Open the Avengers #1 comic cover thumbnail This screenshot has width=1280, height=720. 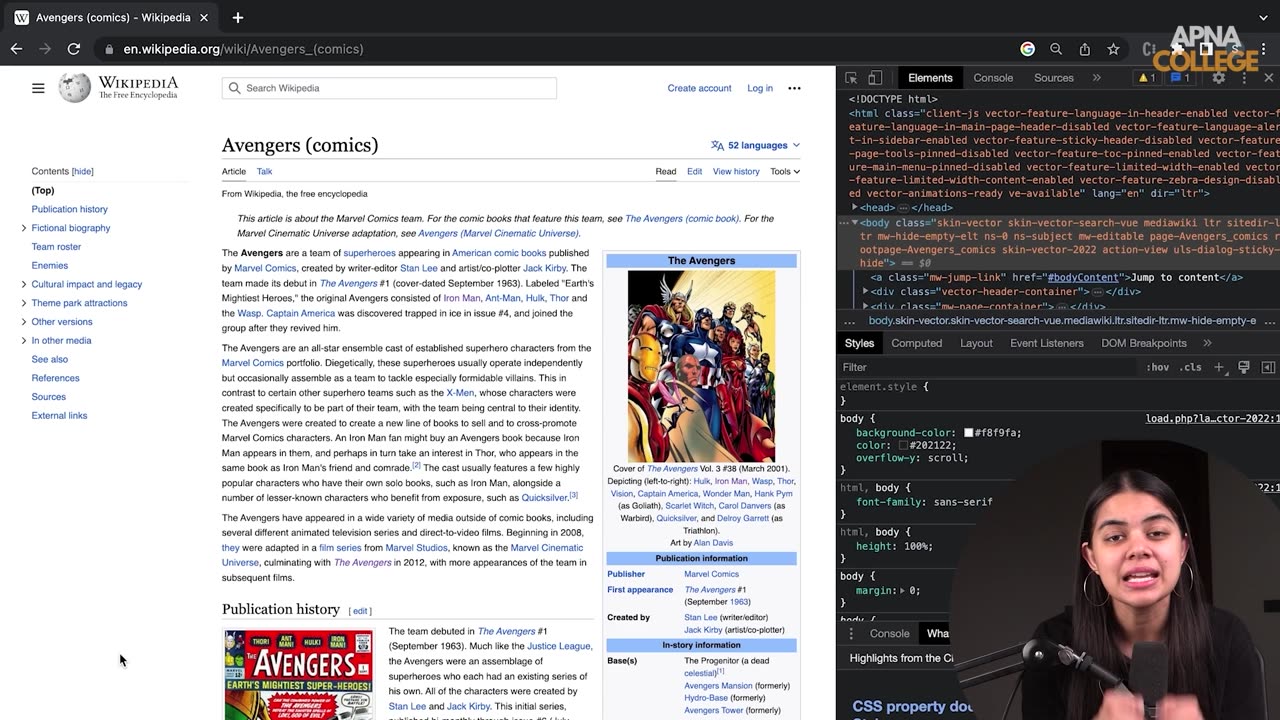298,674
